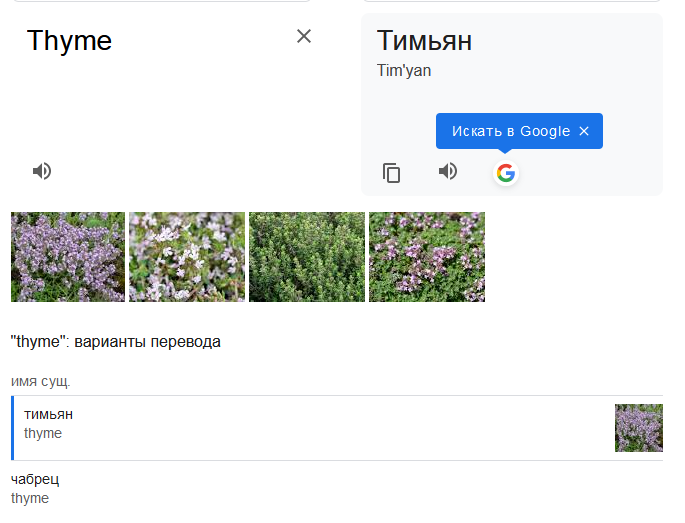
Task: Click back-translation "thyme" under чабрец
Action: click(30, 498)
